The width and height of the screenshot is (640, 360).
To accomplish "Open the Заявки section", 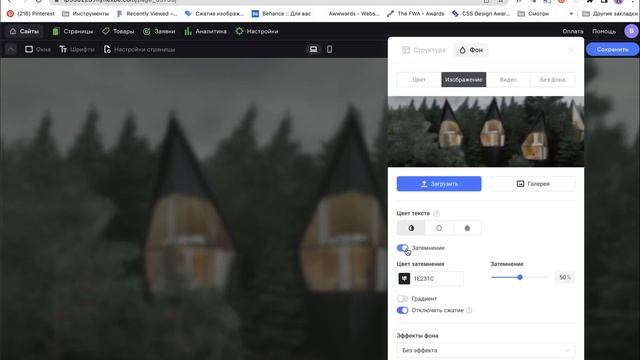I will (159, 31).
